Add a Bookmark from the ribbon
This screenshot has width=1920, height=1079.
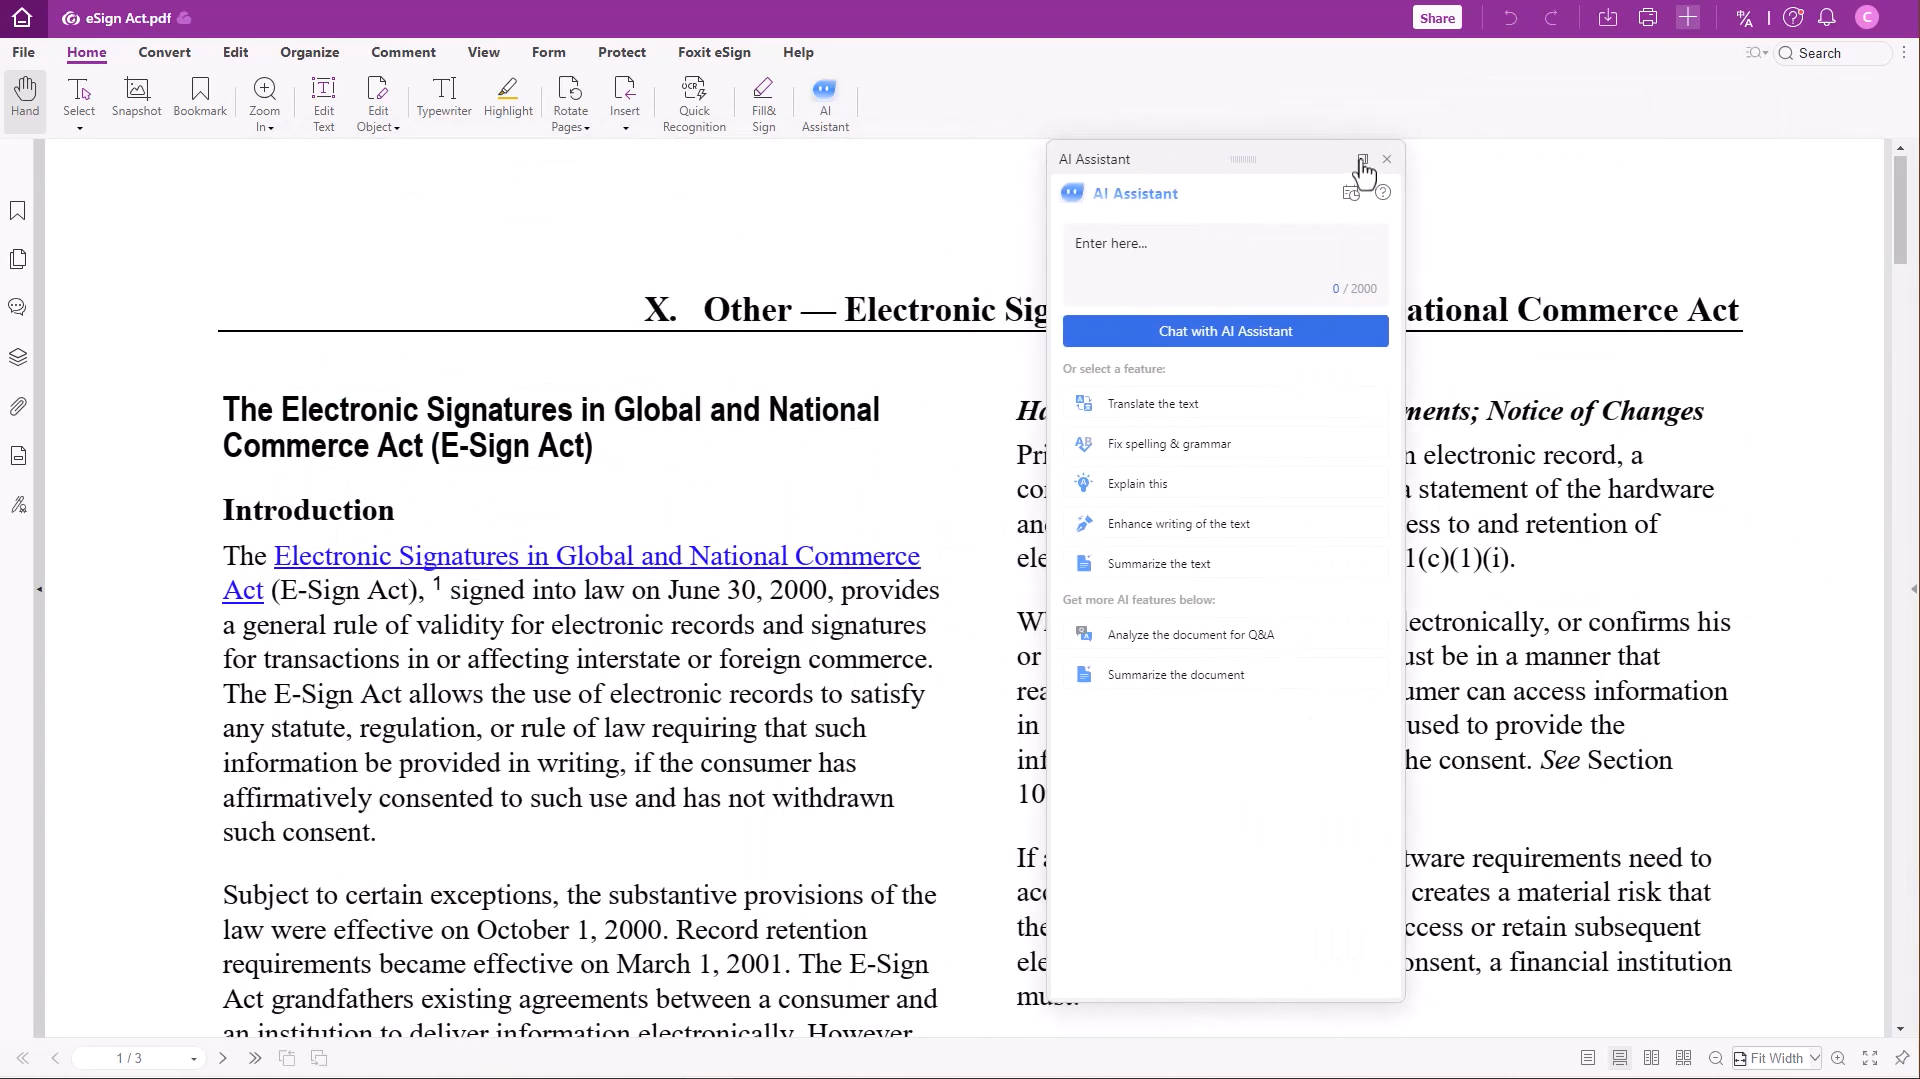coord(200,98)
